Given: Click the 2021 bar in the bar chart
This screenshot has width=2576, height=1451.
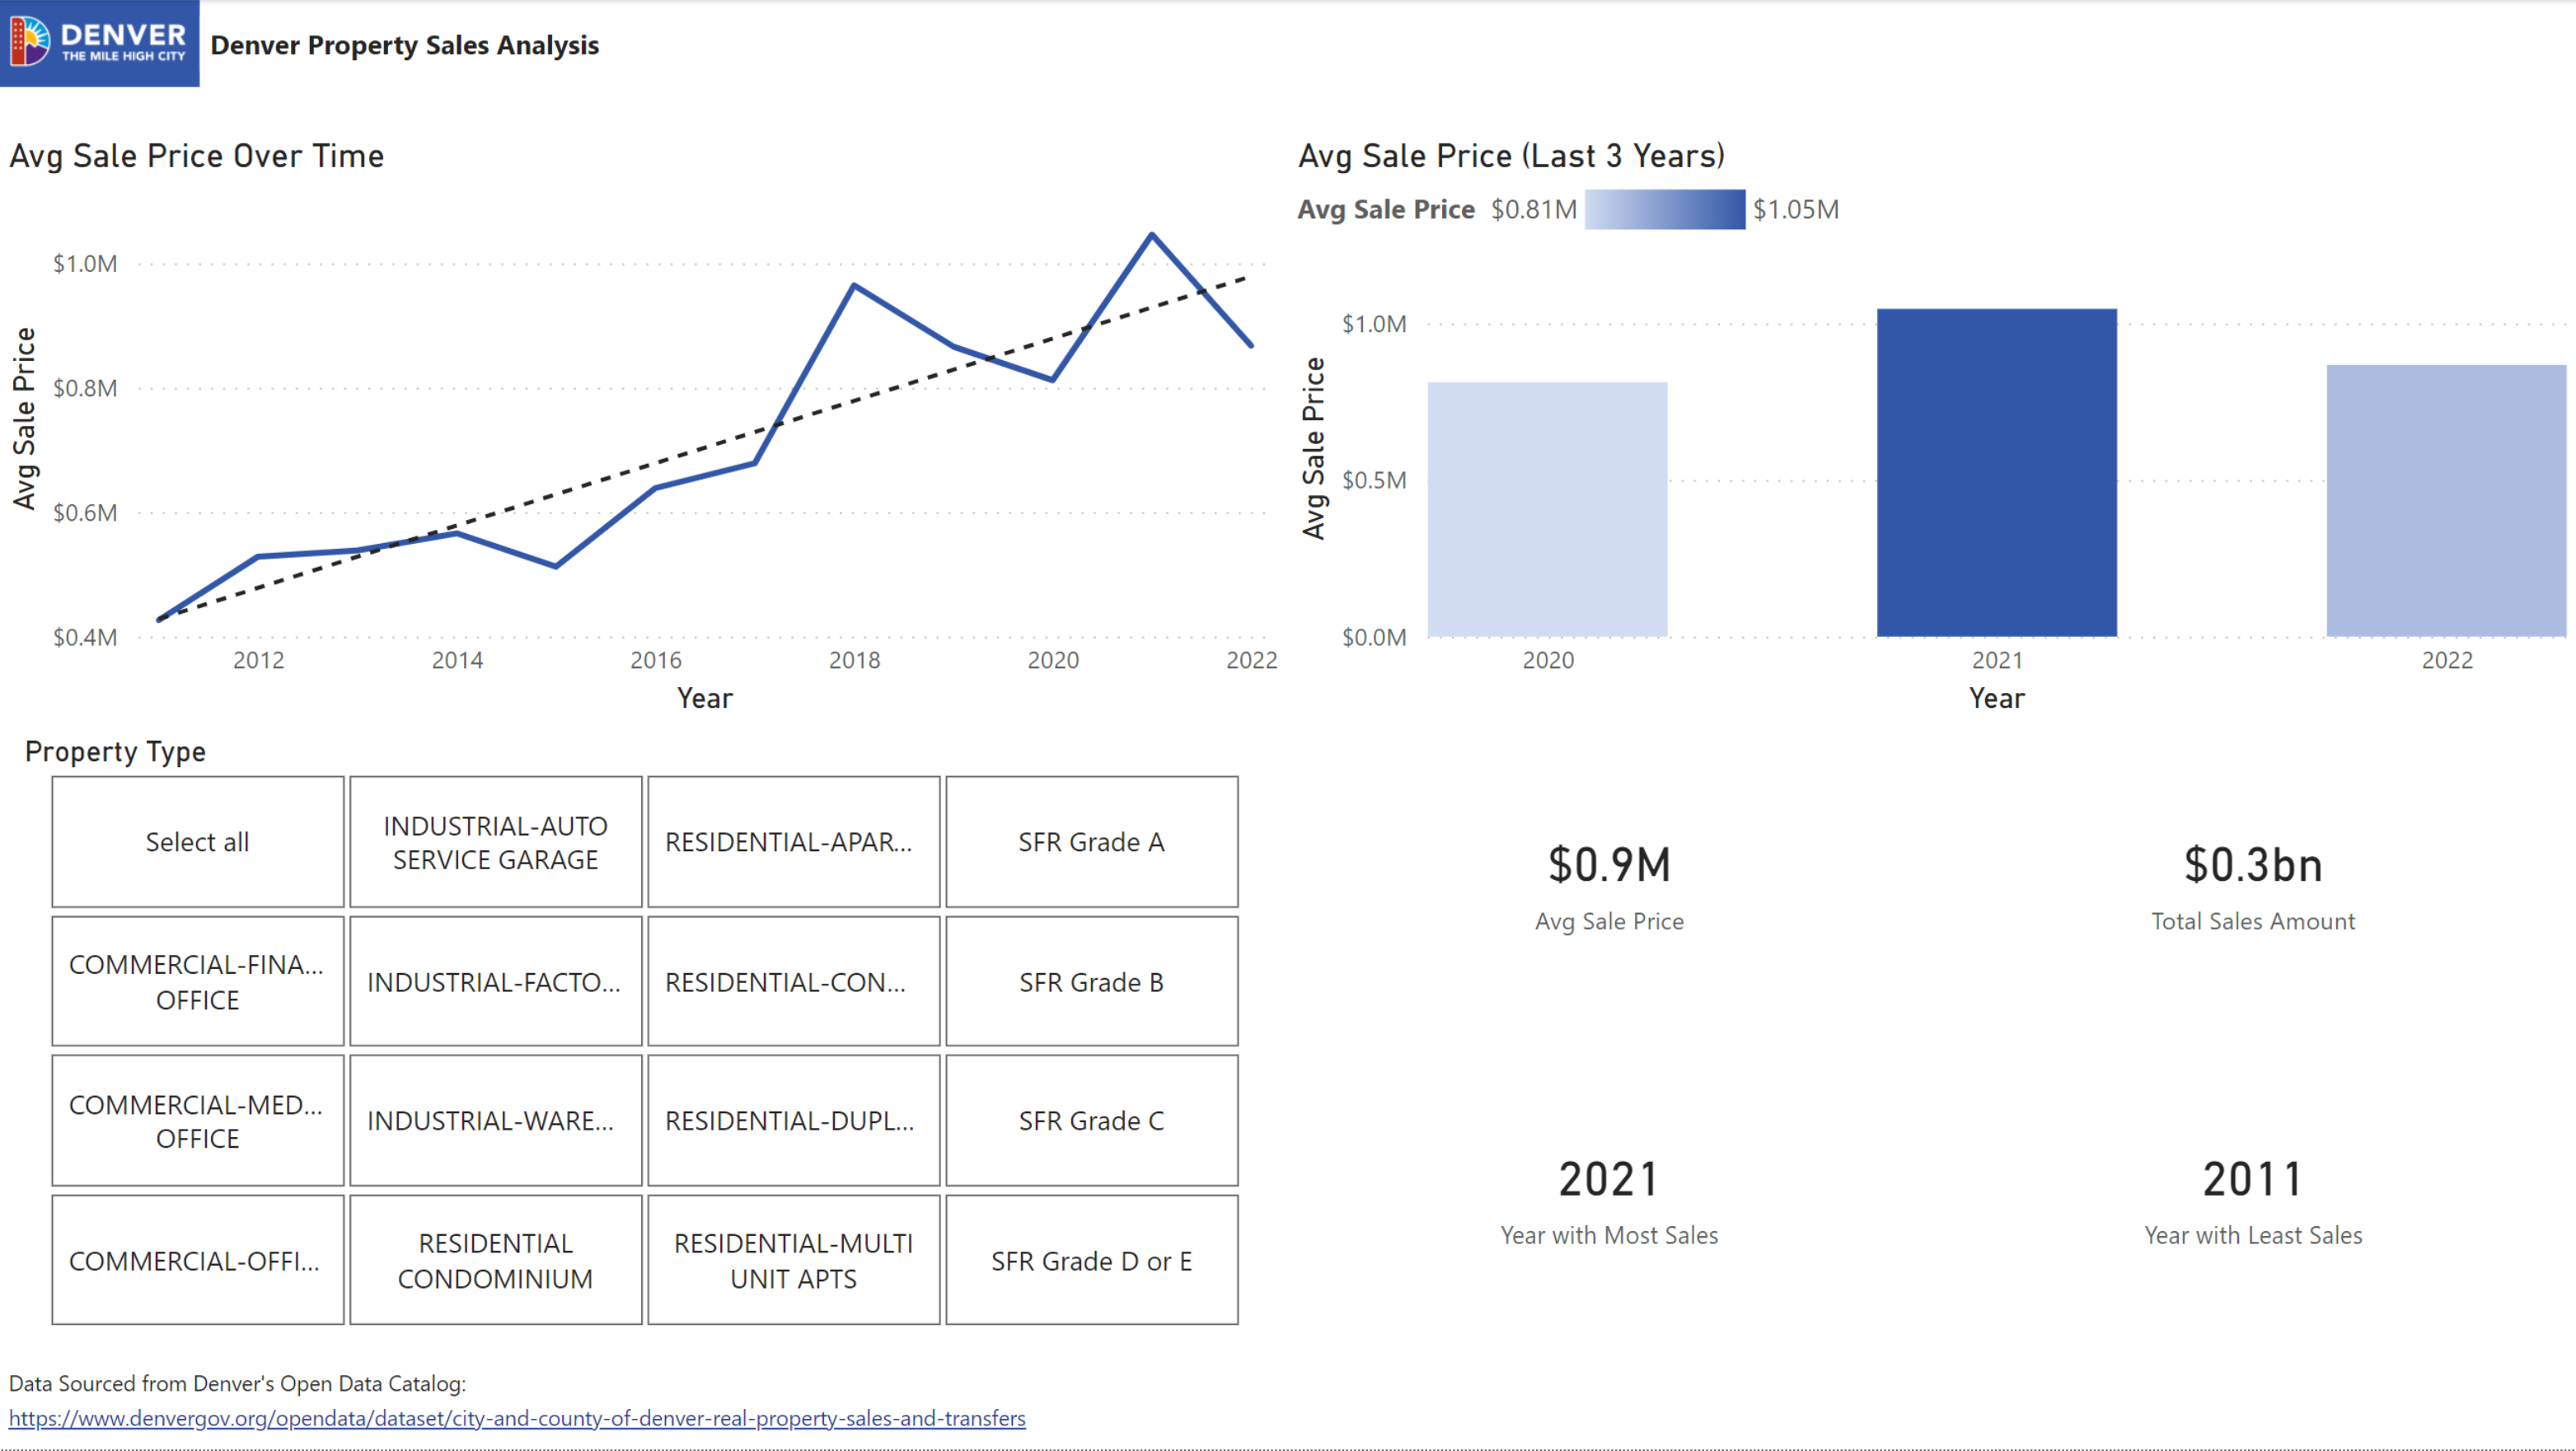Looking at the screenshot, I should 1996,472.
